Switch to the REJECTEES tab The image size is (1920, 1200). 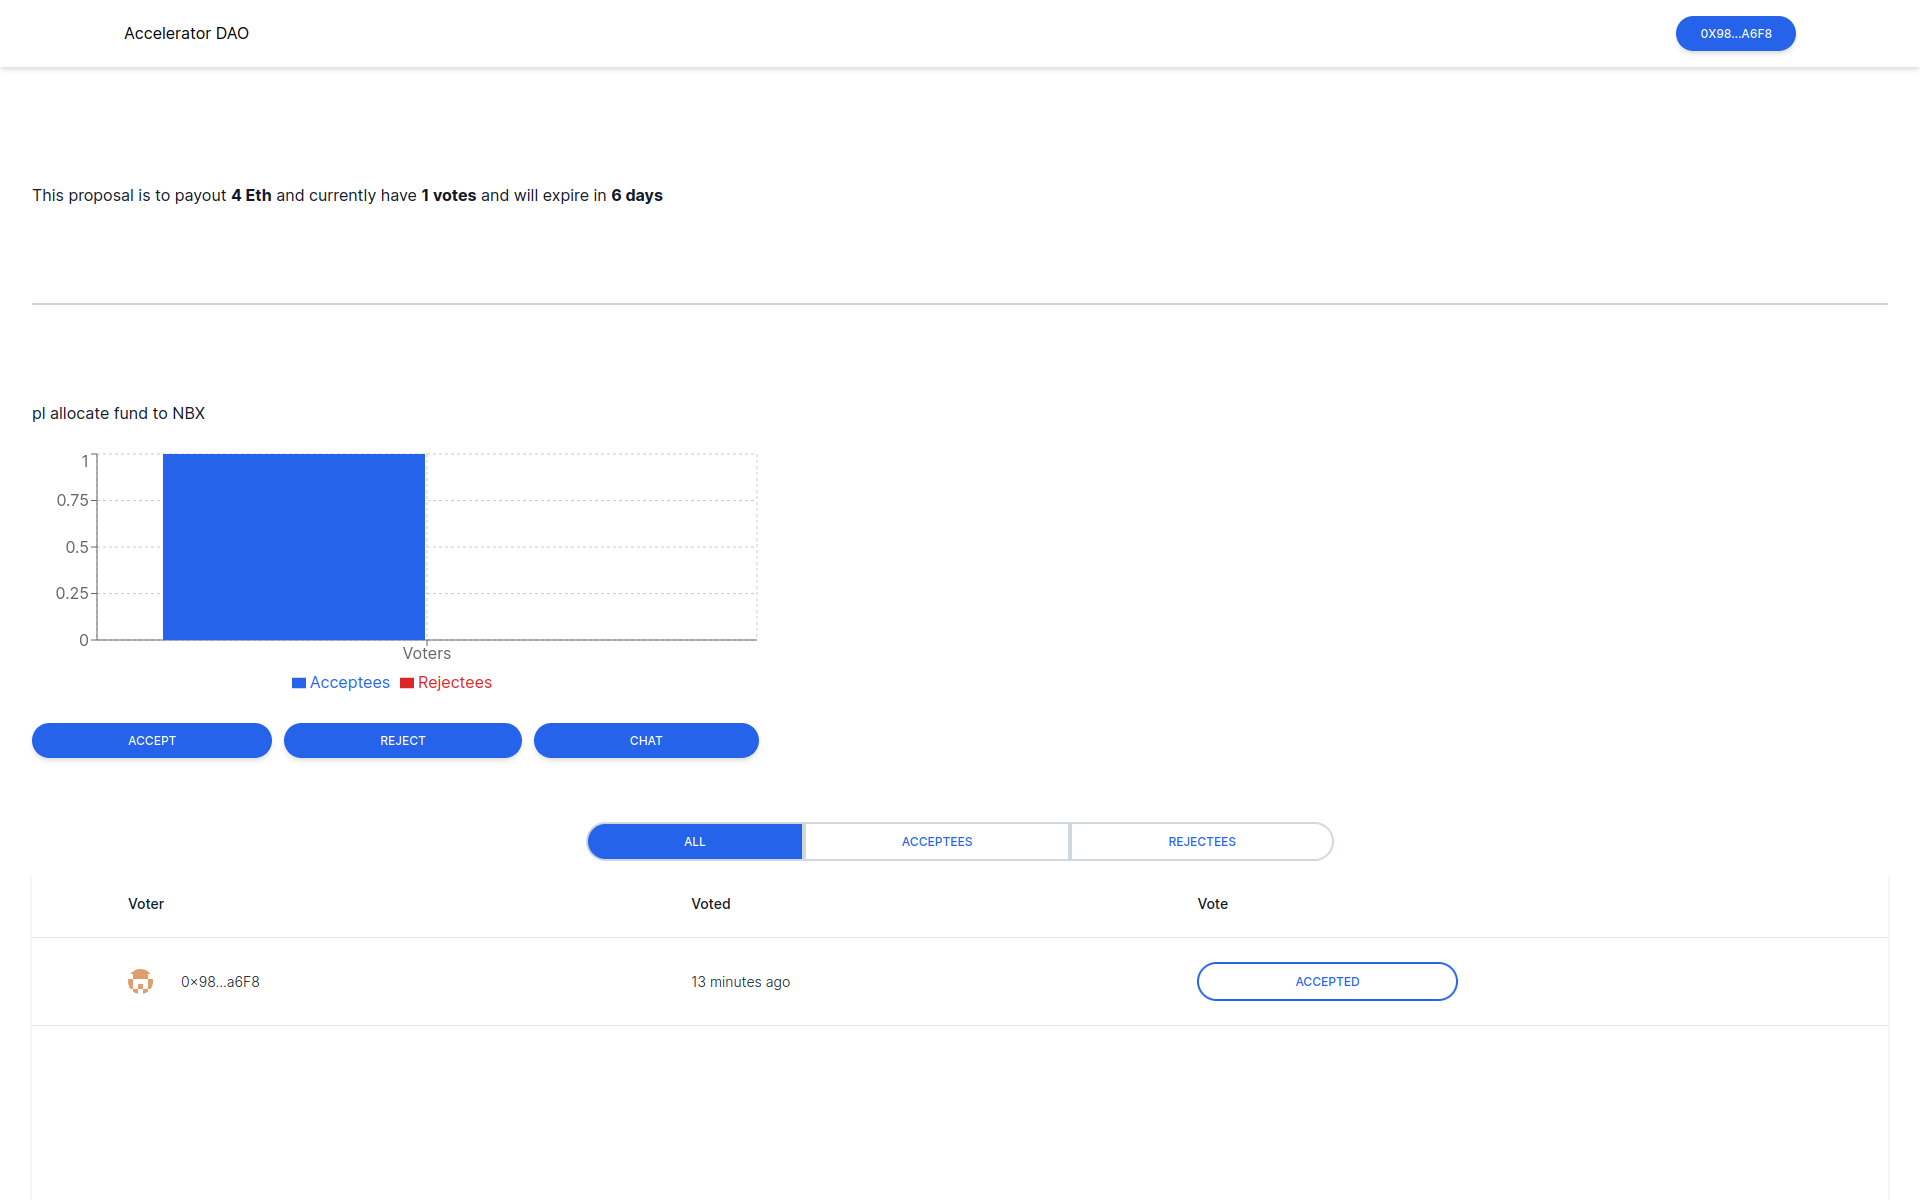pos(1202,842)
